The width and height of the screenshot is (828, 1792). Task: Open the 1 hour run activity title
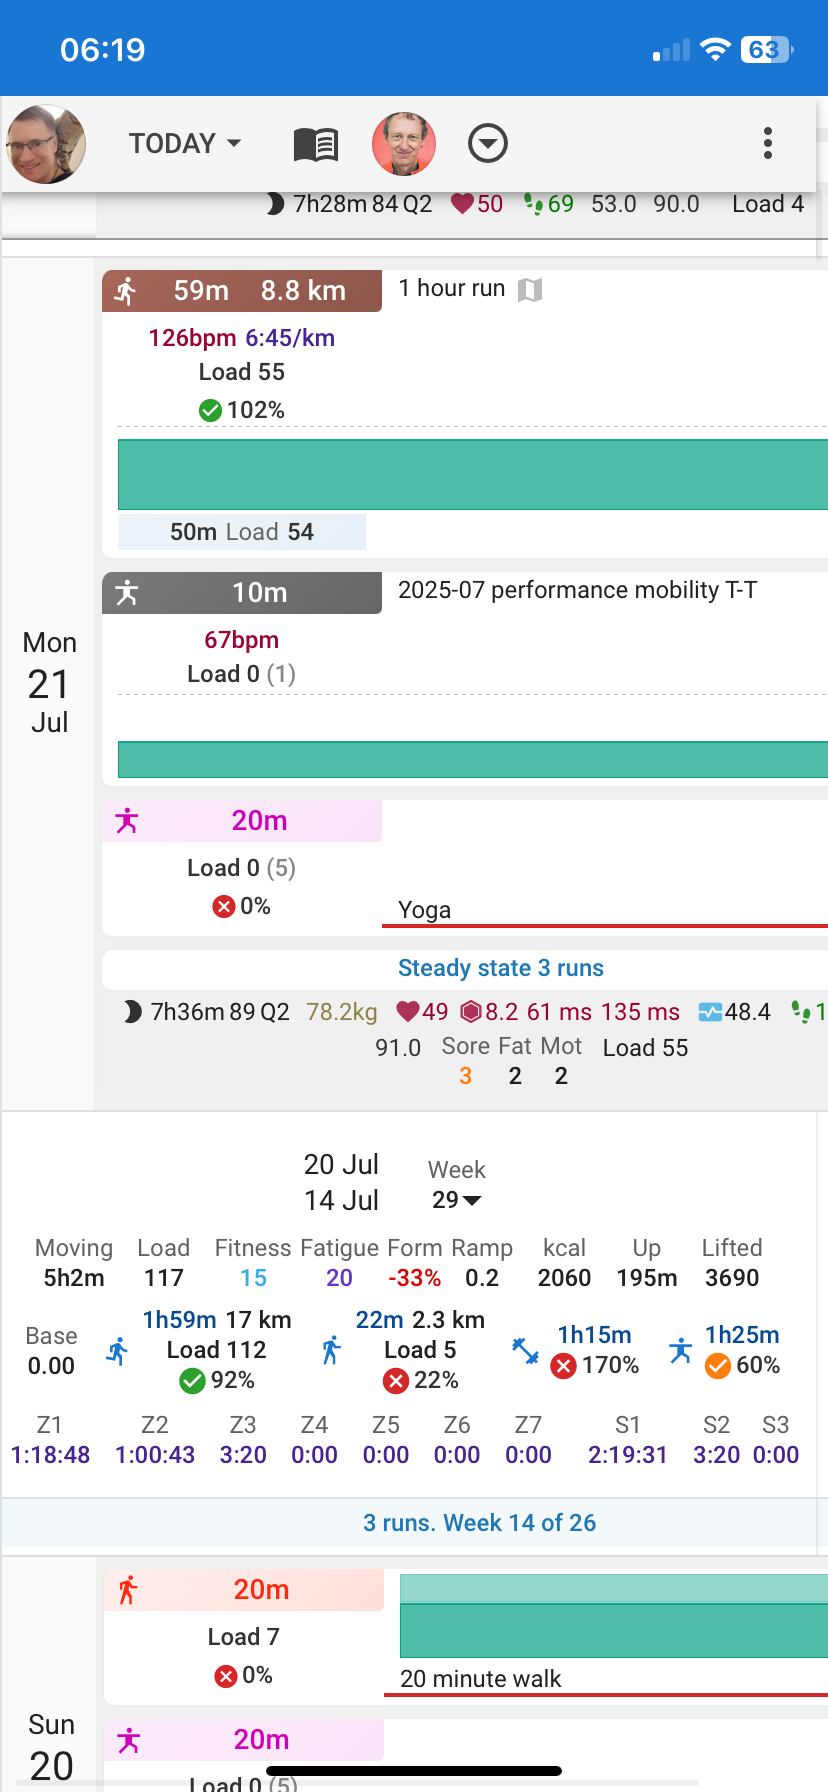pyautogui.click(x=451, y=289)
